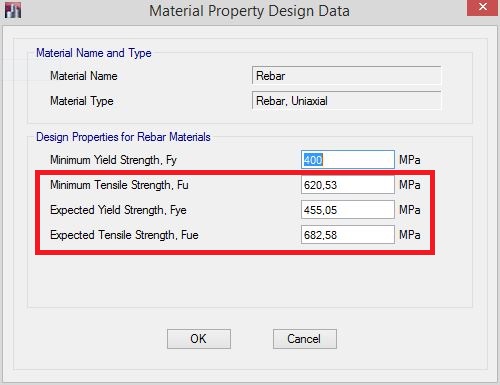Viewport: 500px width, 385px height.
Task: Click the Material Property Design Data title bar
Action: tap(249, 11)
